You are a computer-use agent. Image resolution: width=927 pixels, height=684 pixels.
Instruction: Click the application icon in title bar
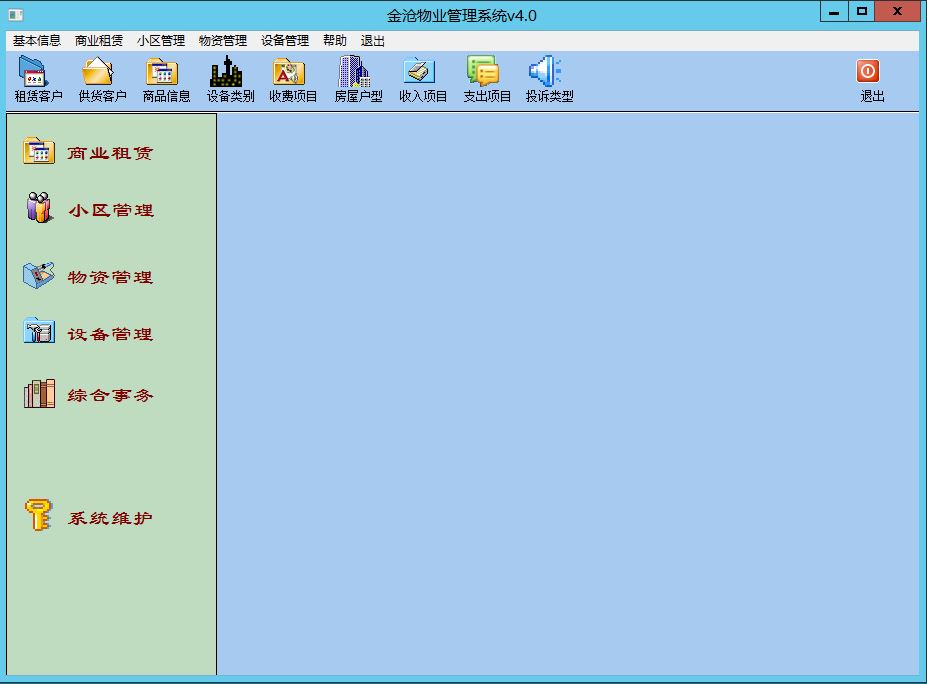click(15, 15)
